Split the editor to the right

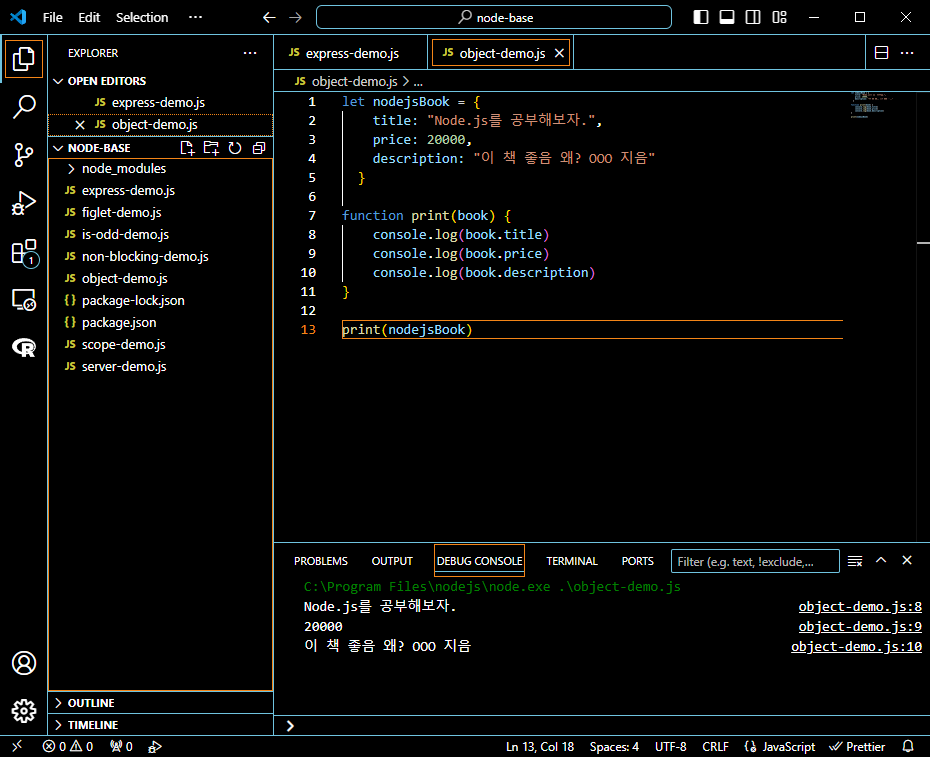(x=881, y=53)
